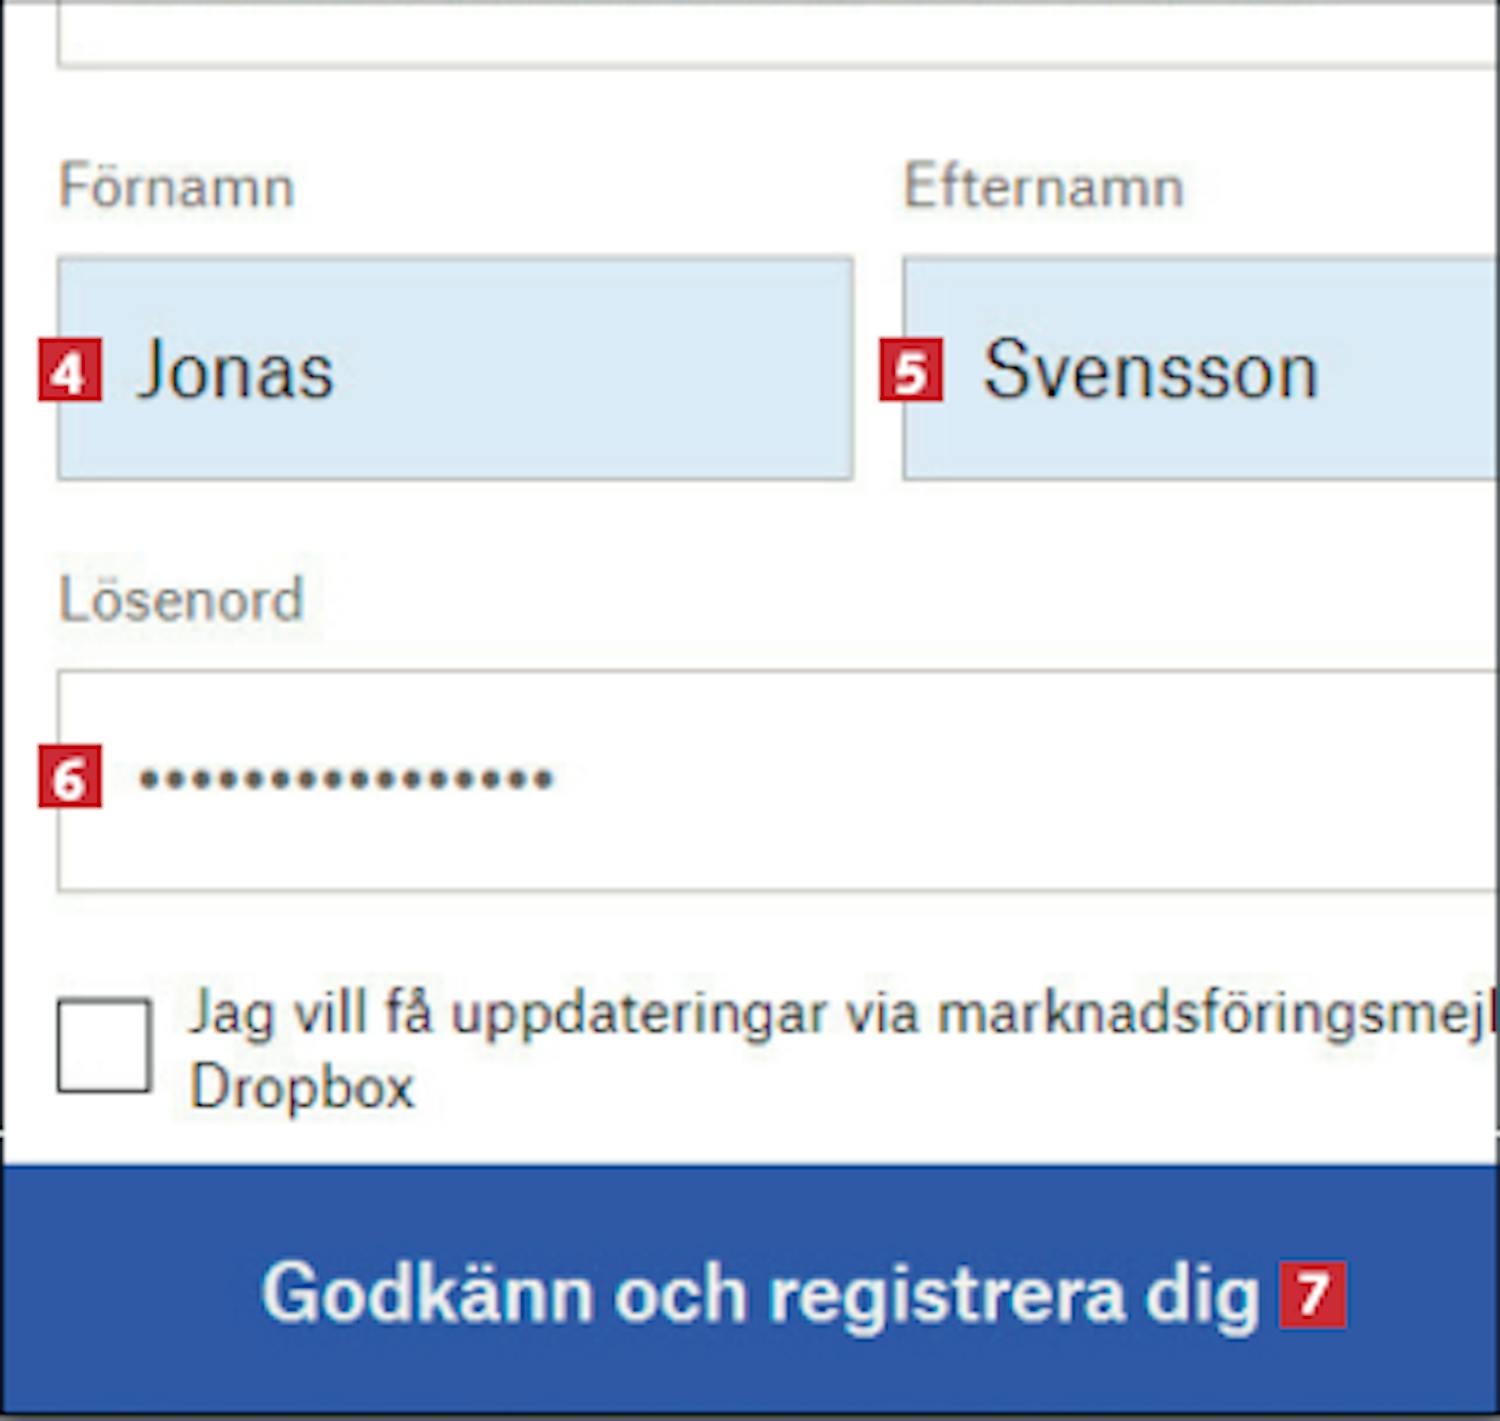The width and height of the screenshot is (1500, 1421).
Task: Click the red number 4 badge
Action: pyautogui.click(x=70, y=371)
